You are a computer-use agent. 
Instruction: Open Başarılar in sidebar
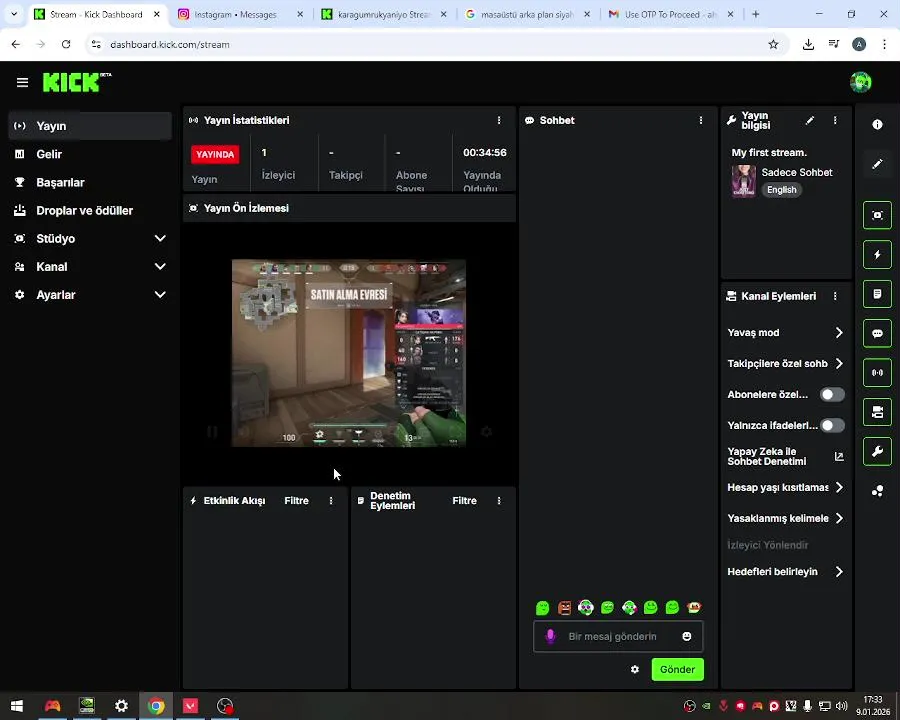tap(90, 182)
